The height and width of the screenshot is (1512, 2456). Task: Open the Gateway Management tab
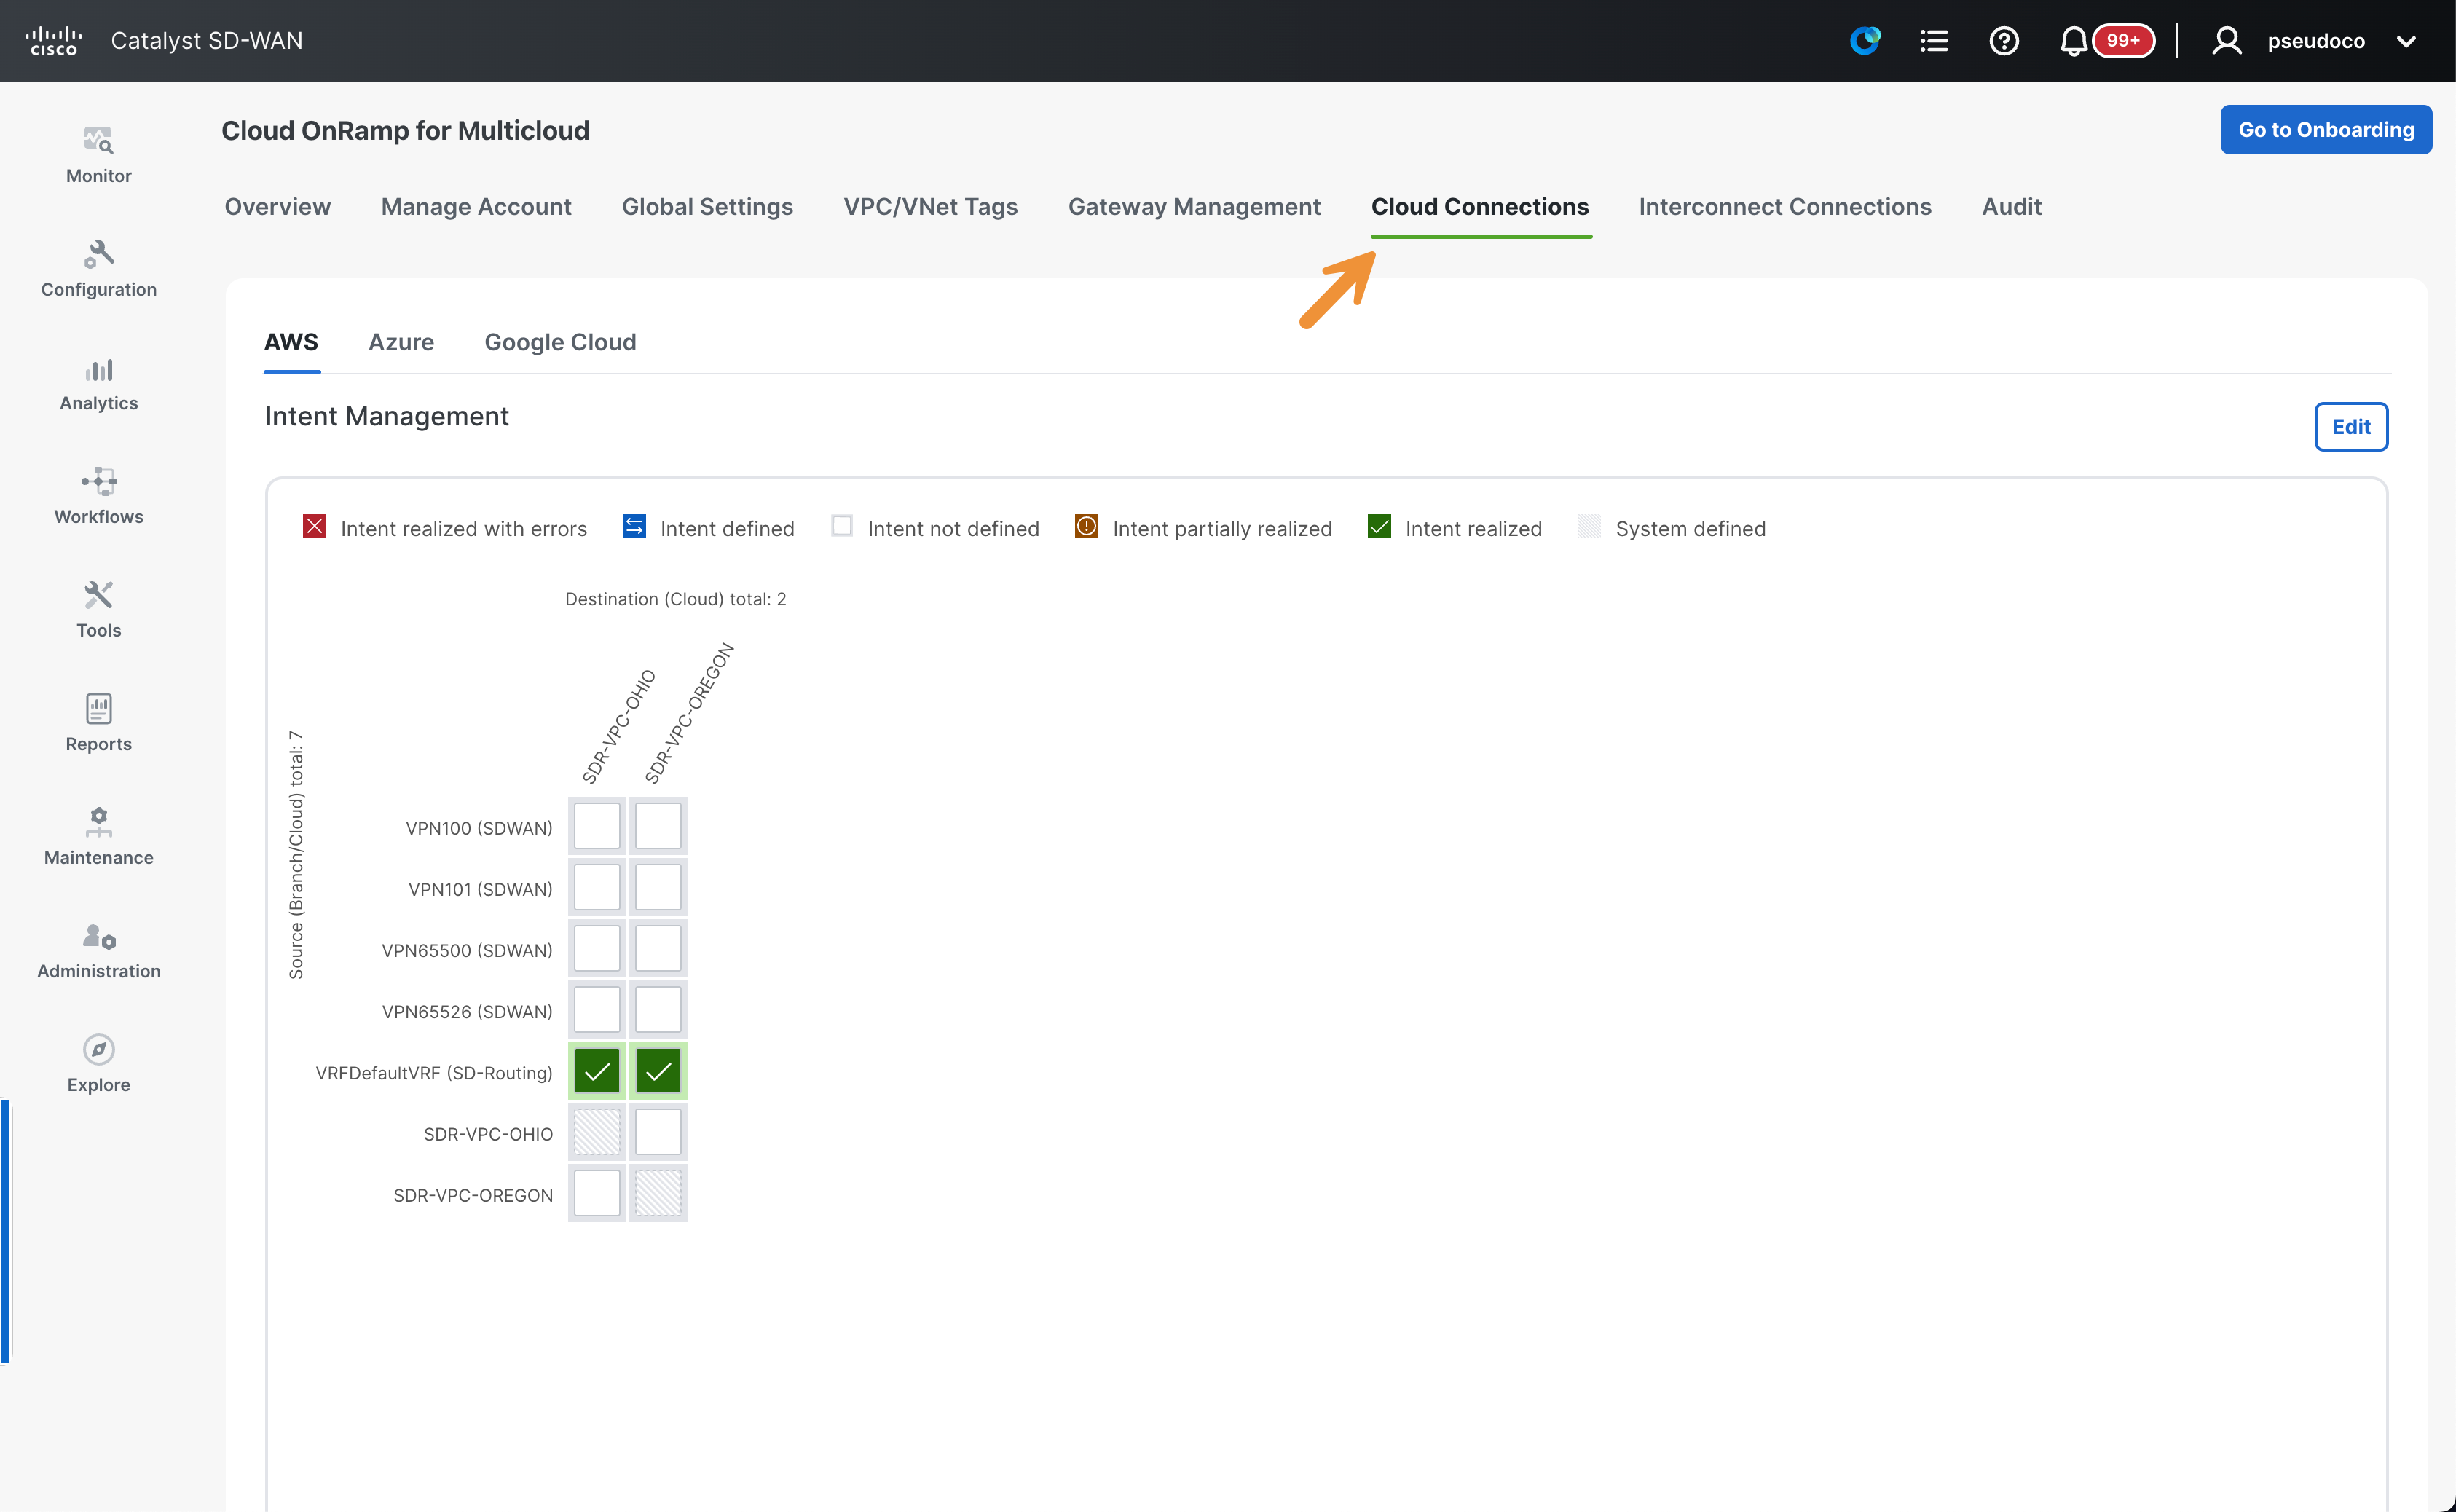tap(1194, 207)
